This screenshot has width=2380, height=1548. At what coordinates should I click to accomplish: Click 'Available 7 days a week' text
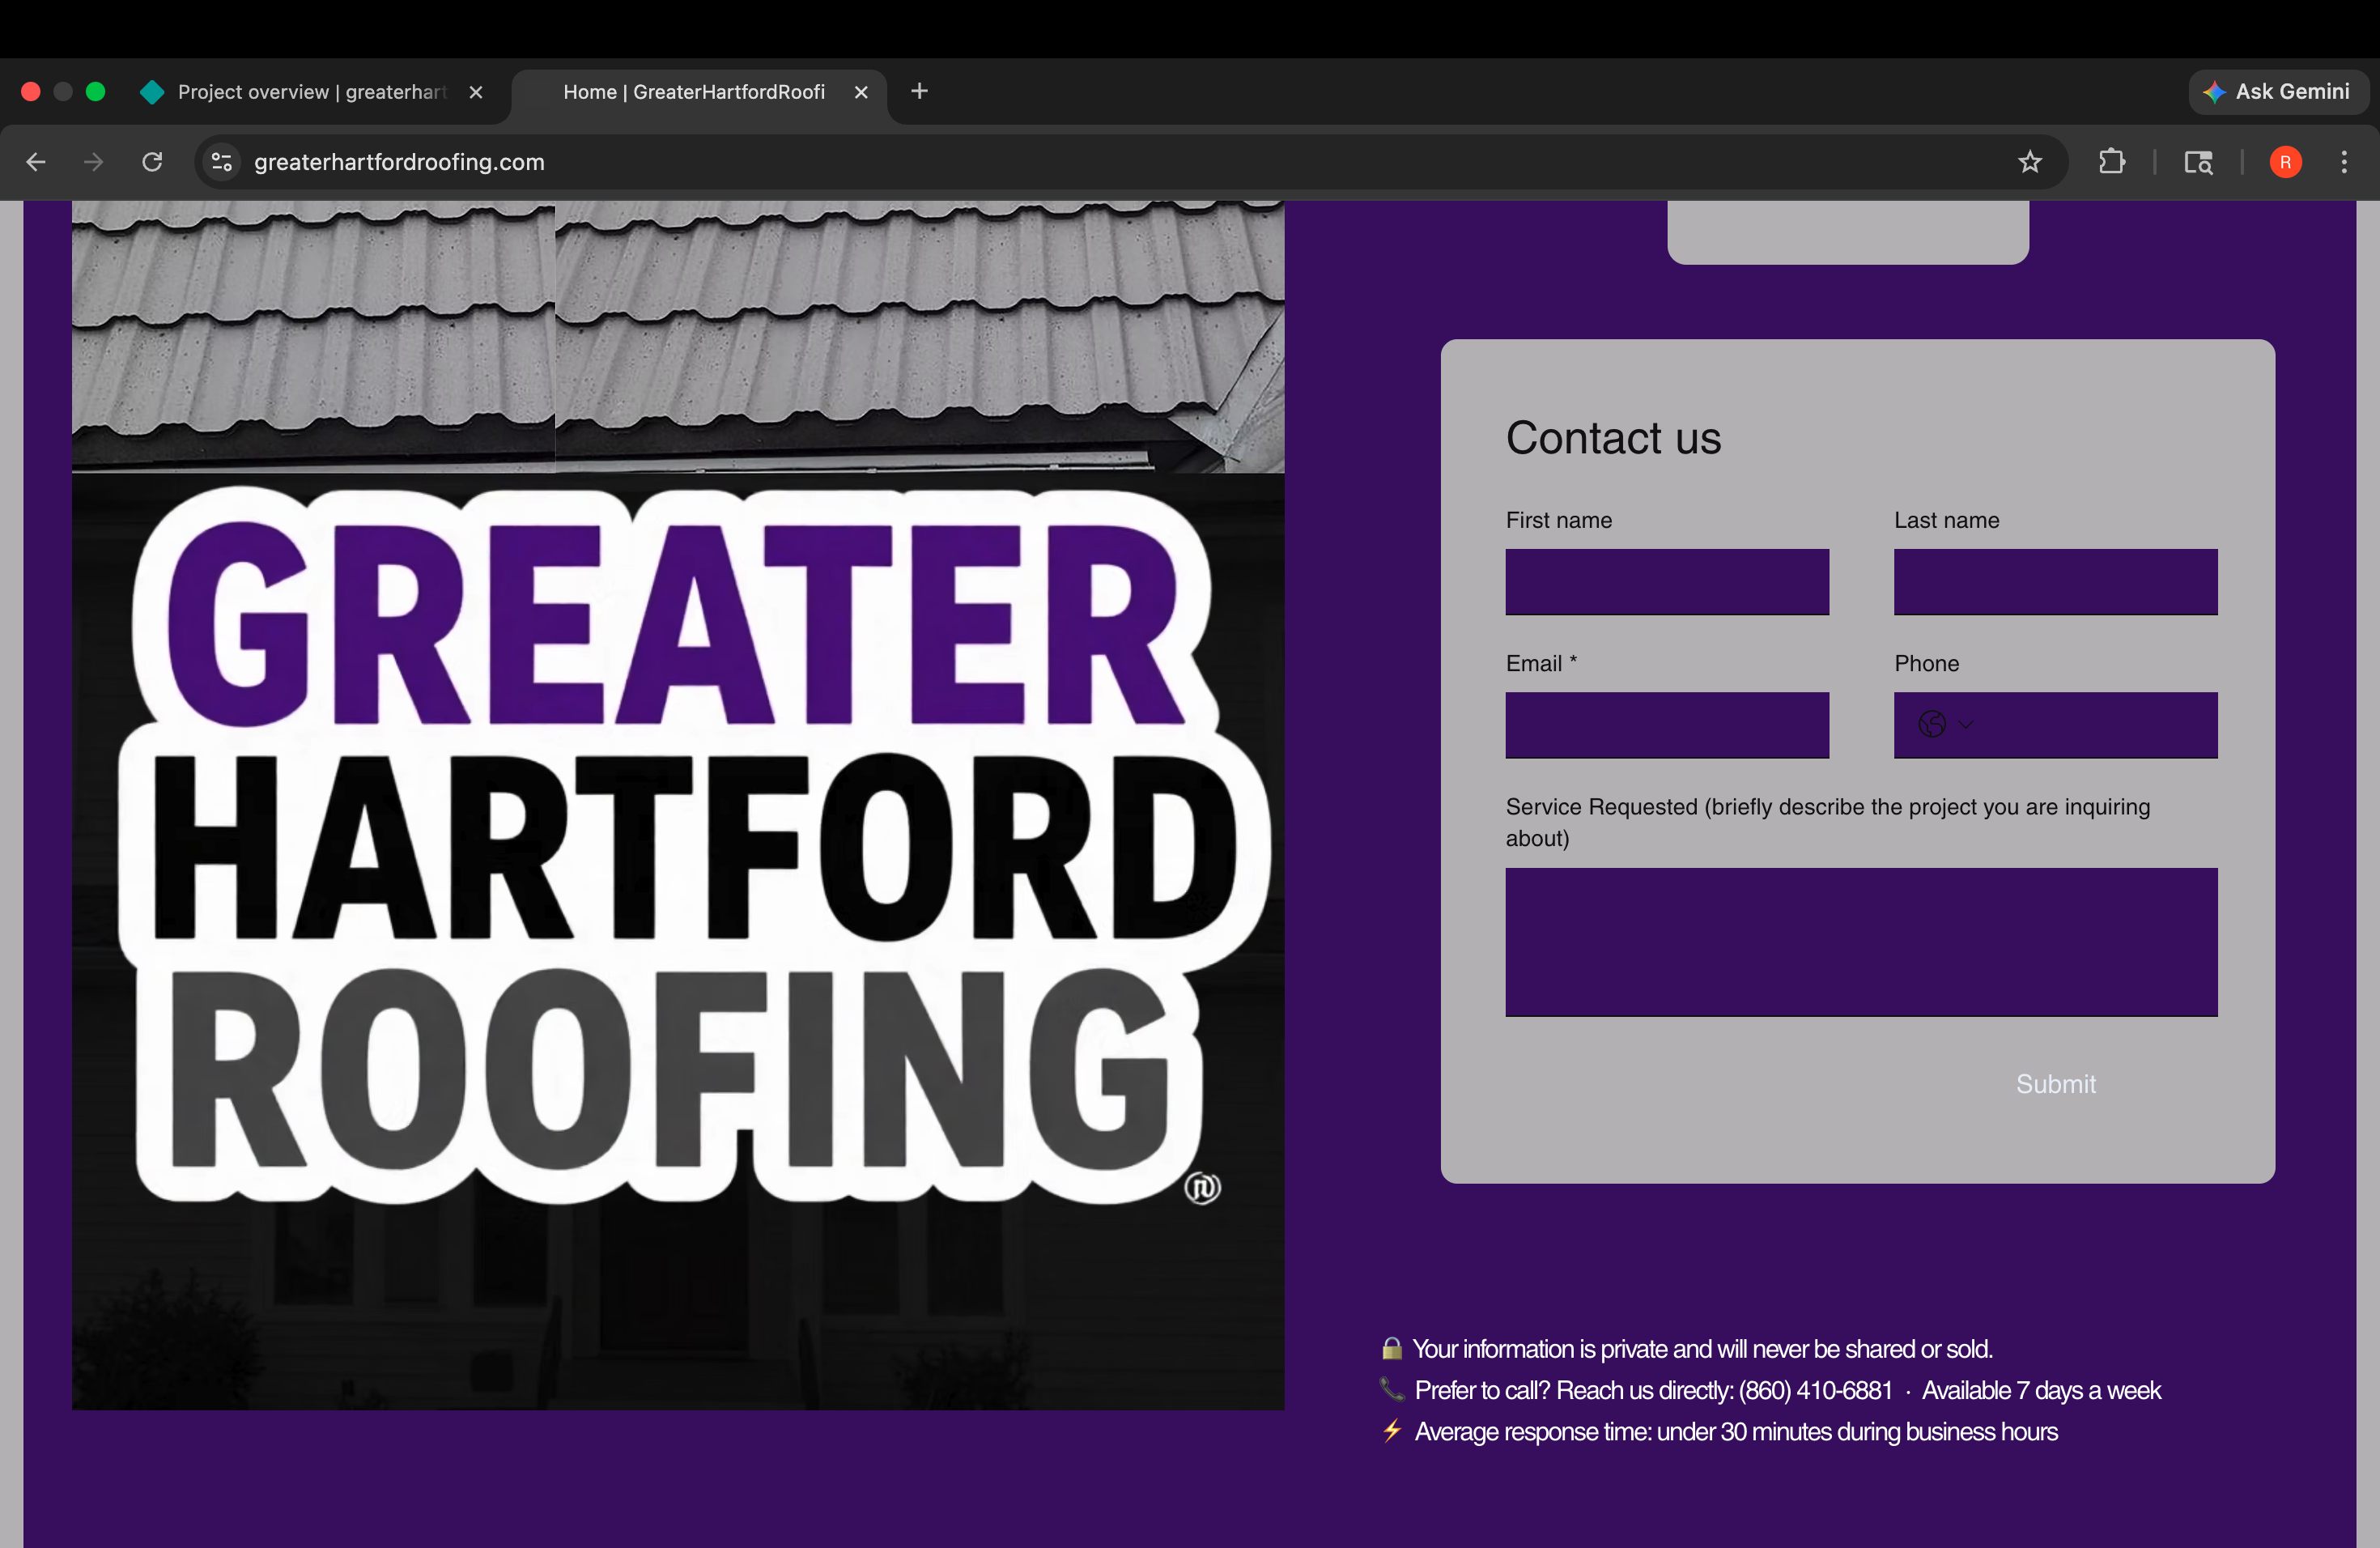point(2041,1390)
